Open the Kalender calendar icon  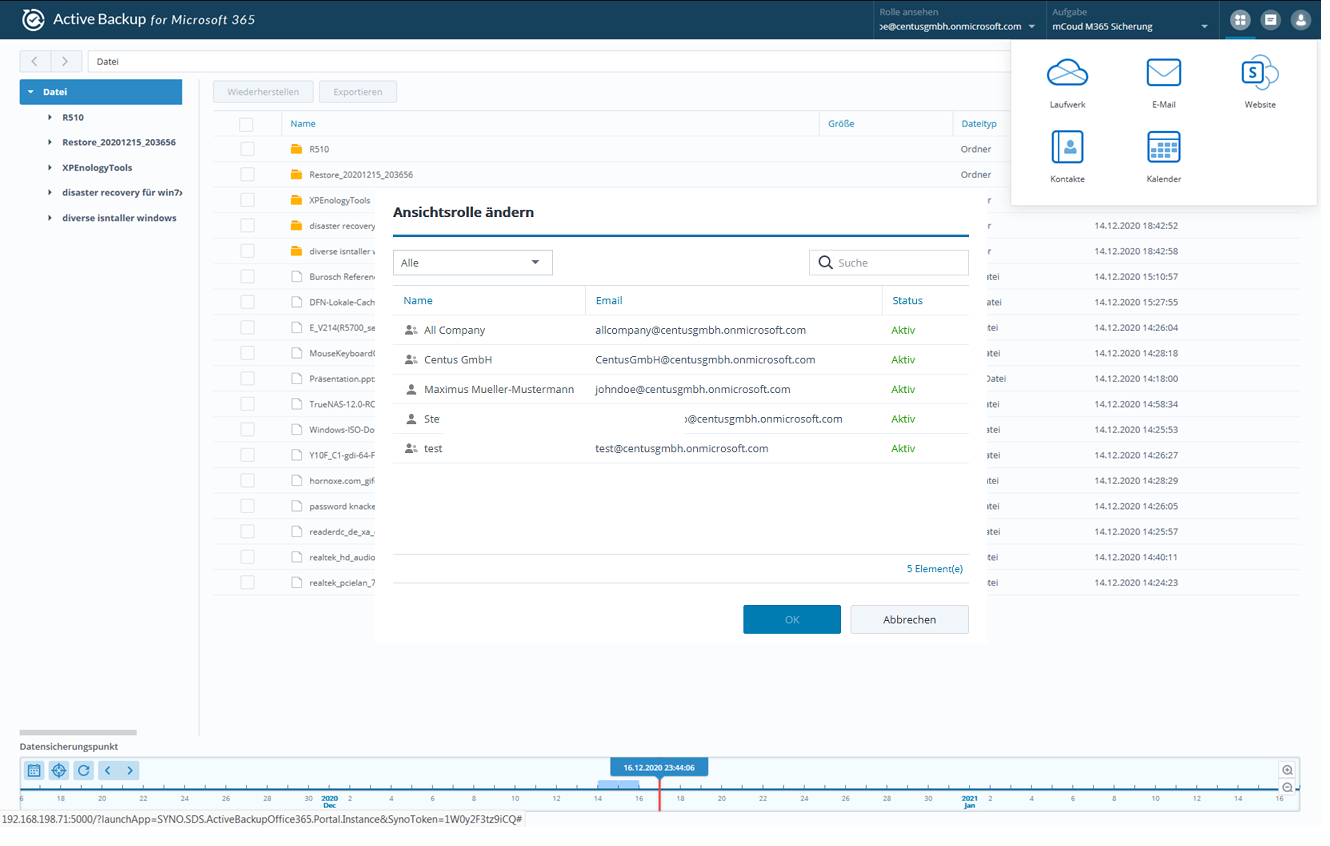click(x=1163, y=147)
